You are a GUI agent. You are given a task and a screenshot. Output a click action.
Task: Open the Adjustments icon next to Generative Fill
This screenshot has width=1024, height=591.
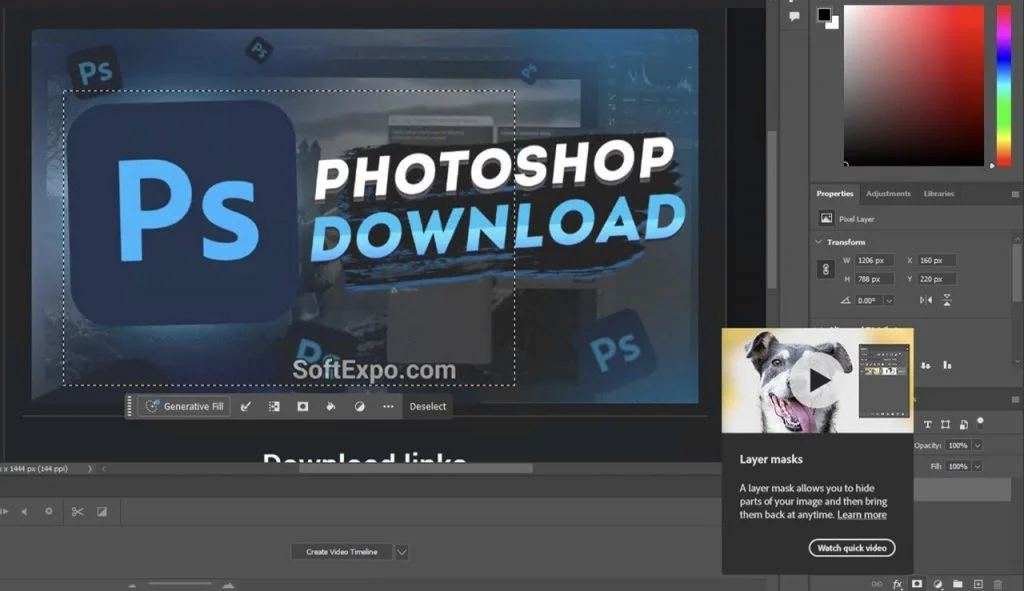pos(274,406)
